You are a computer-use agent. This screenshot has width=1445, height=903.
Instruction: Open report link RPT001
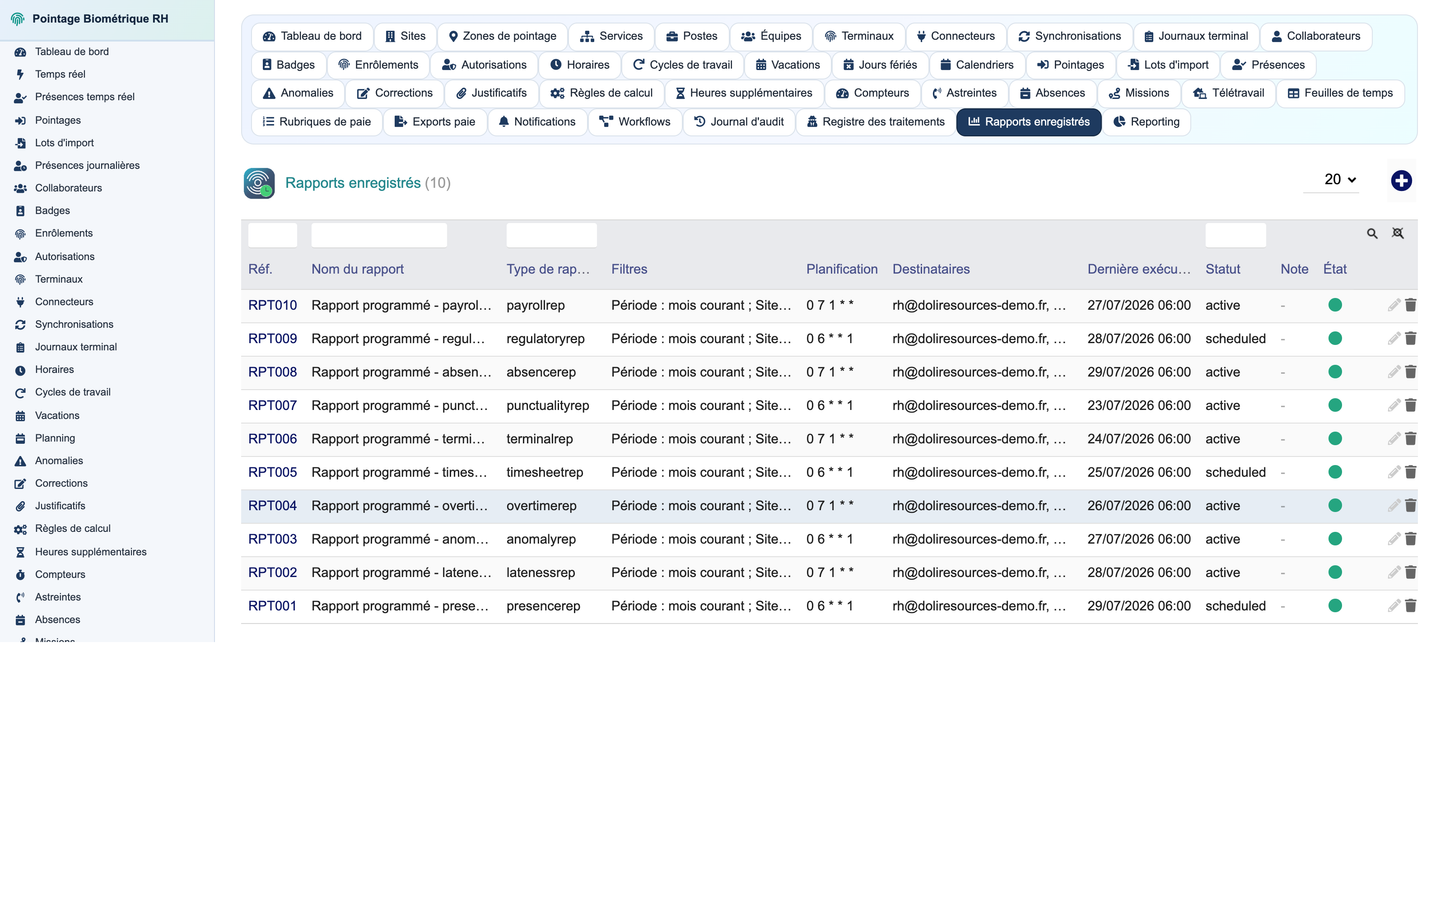point(272,606)
